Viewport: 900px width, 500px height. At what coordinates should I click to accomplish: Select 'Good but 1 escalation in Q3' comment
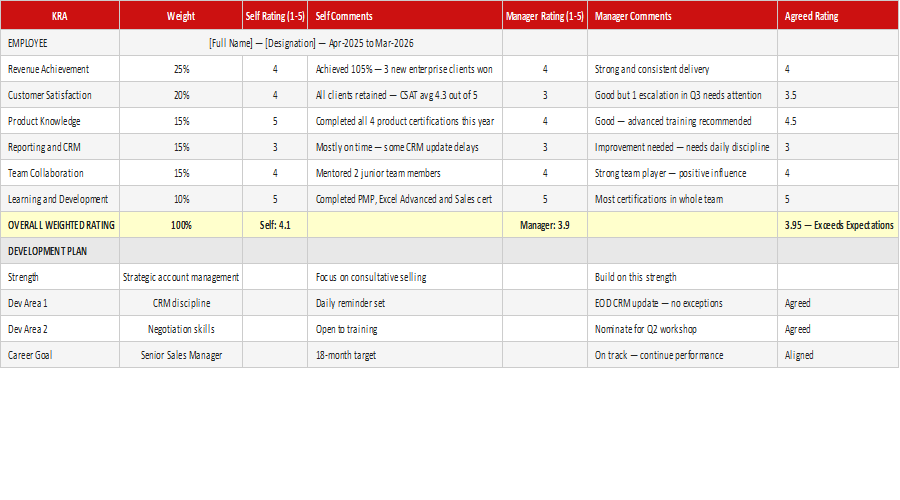pyautogui.click(x=682, y=95)
